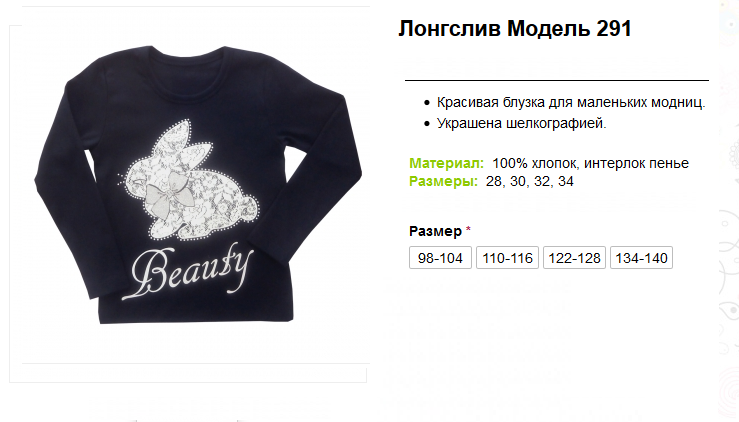Image resolution: width=739 pixels, height=422 pixels.
Task: Click the text Красивая блузка для маленьких модниц
Action: coord(571,102)
